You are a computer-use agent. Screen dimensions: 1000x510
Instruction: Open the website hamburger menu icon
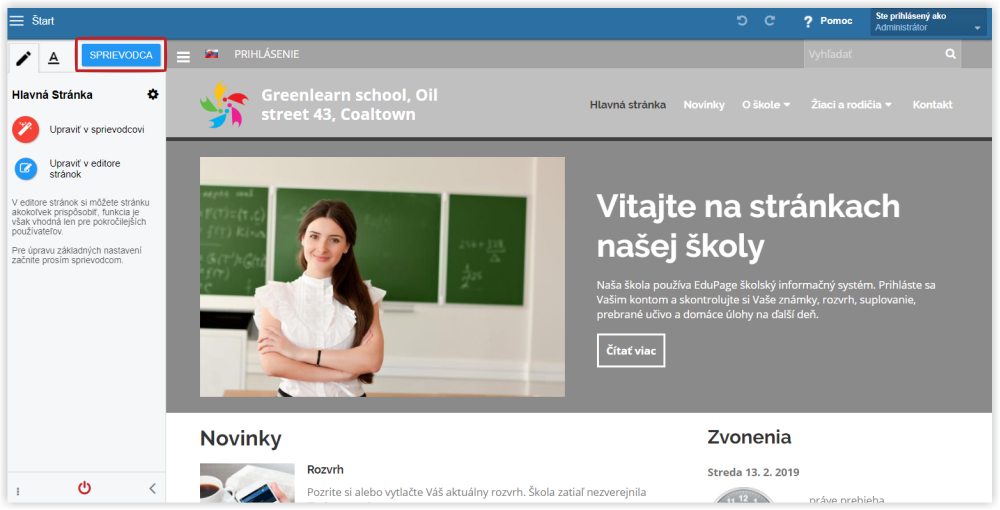coord(183,57)
